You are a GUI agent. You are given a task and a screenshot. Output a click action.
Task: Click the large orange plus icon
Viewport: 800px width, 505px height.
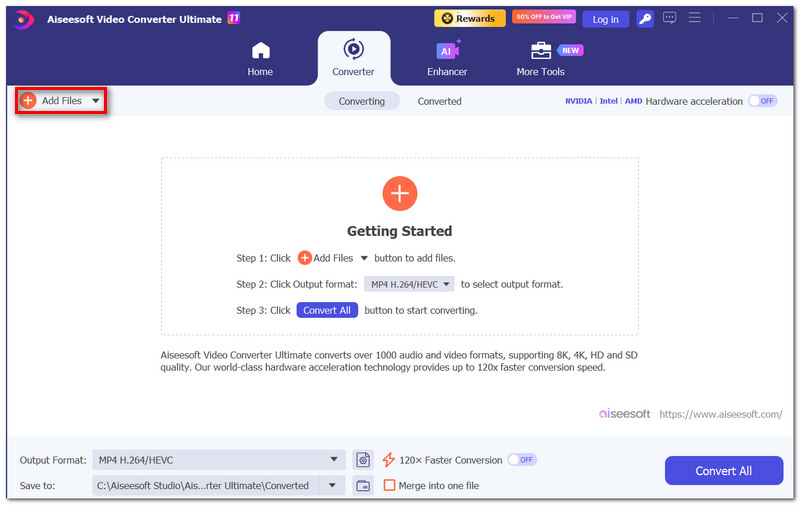(x=399, y=193)
